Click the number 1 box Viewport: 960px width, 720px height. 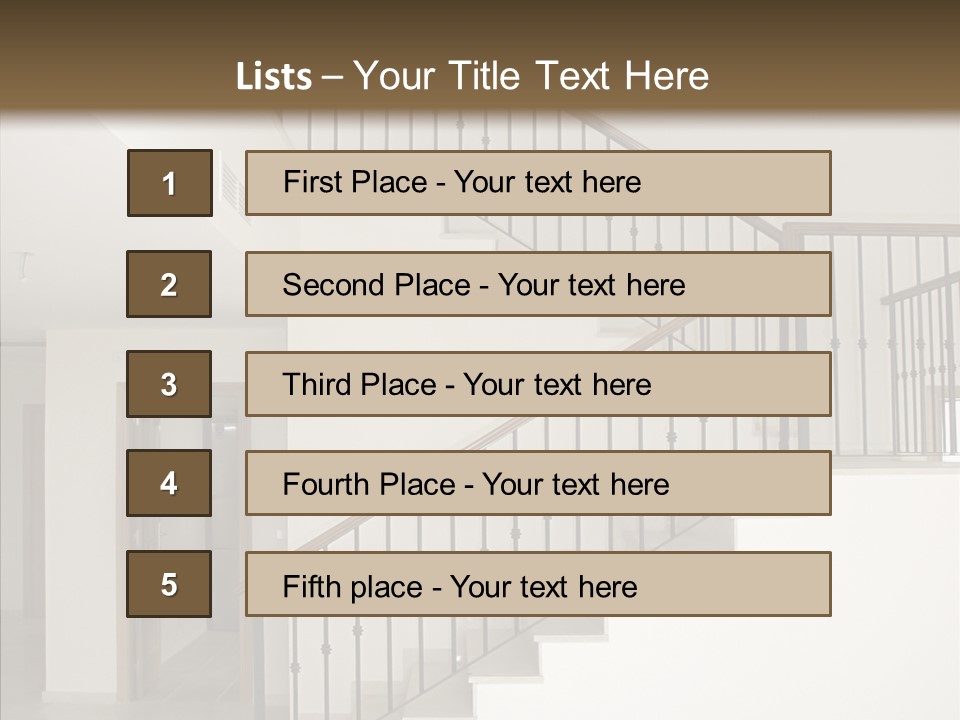tap(170, 183)
